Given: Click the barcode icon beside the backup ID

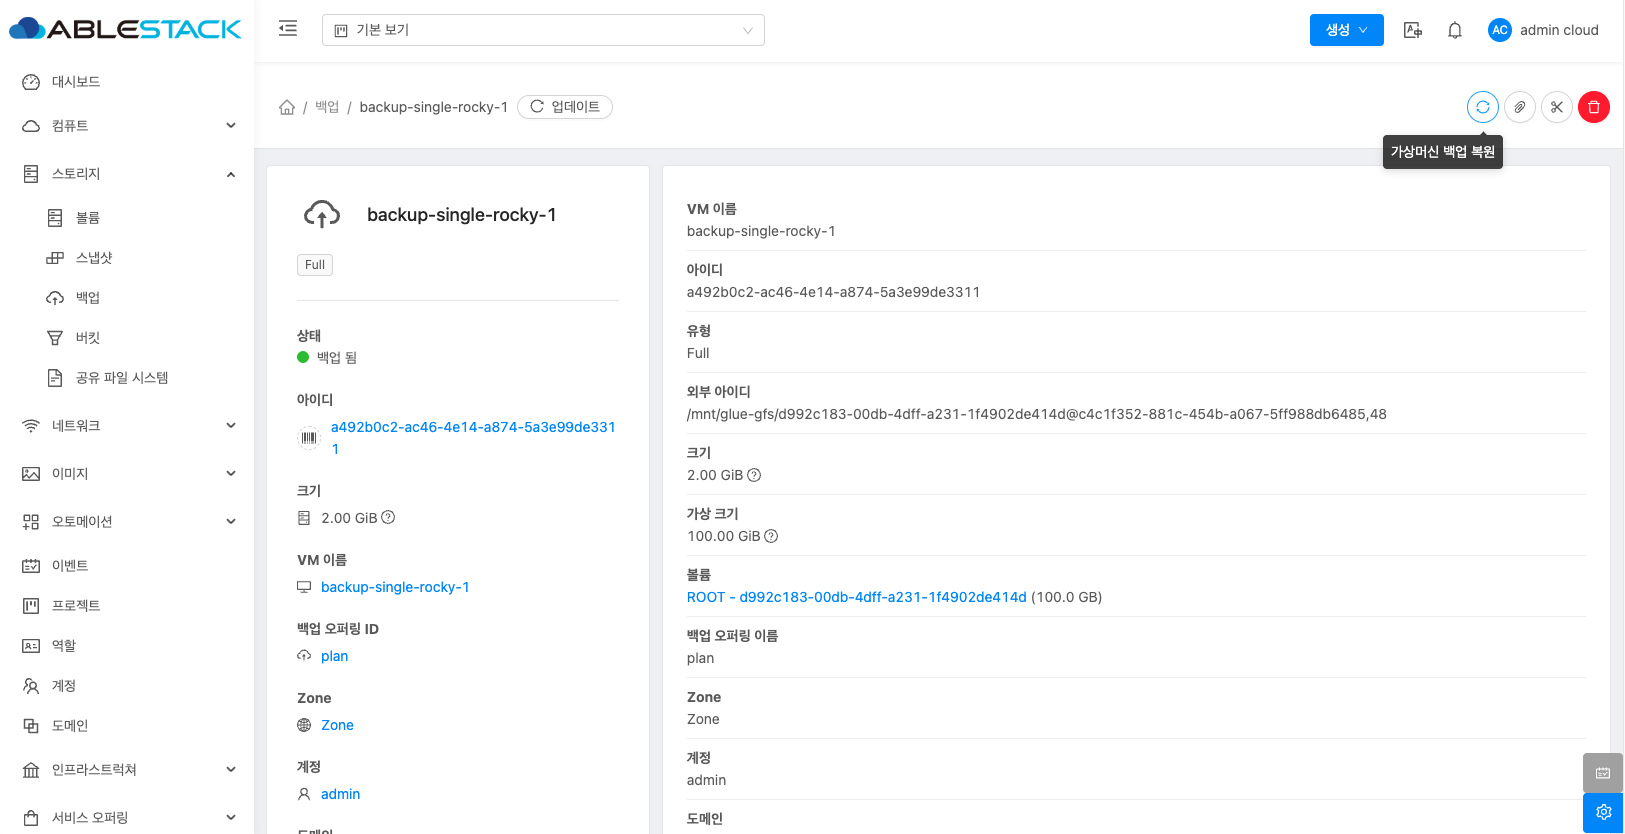Looking at the screenshot, I should (x=309, y=438).
